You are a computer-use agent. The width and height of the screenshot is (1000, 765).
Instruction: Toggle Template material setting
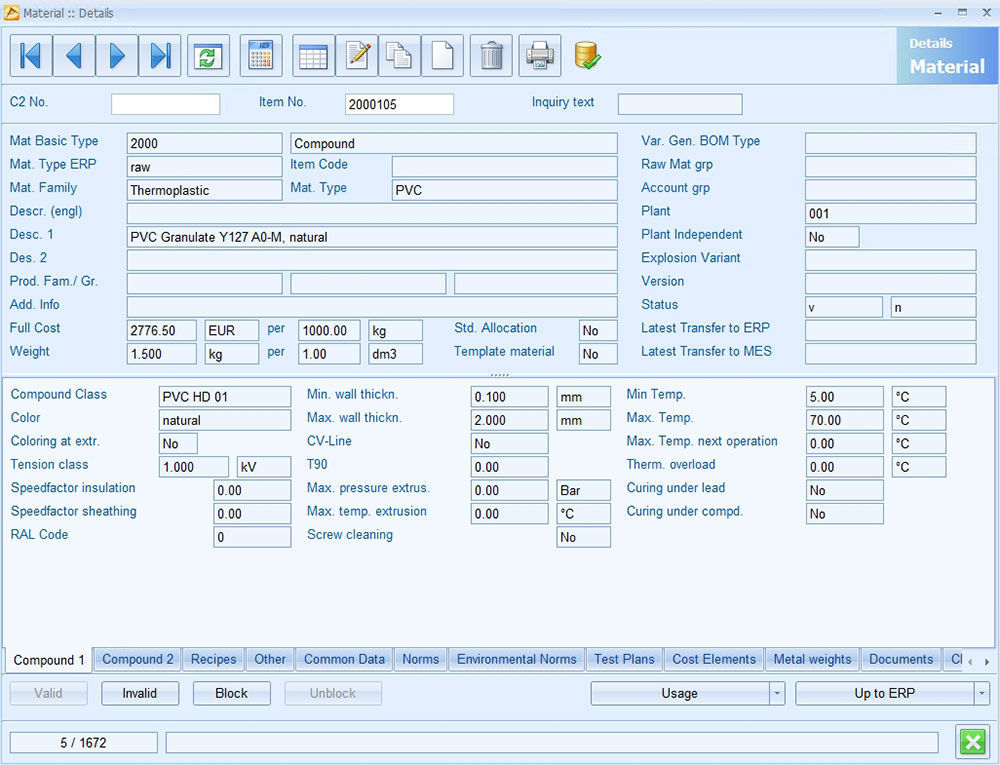(x=596, y=353)
